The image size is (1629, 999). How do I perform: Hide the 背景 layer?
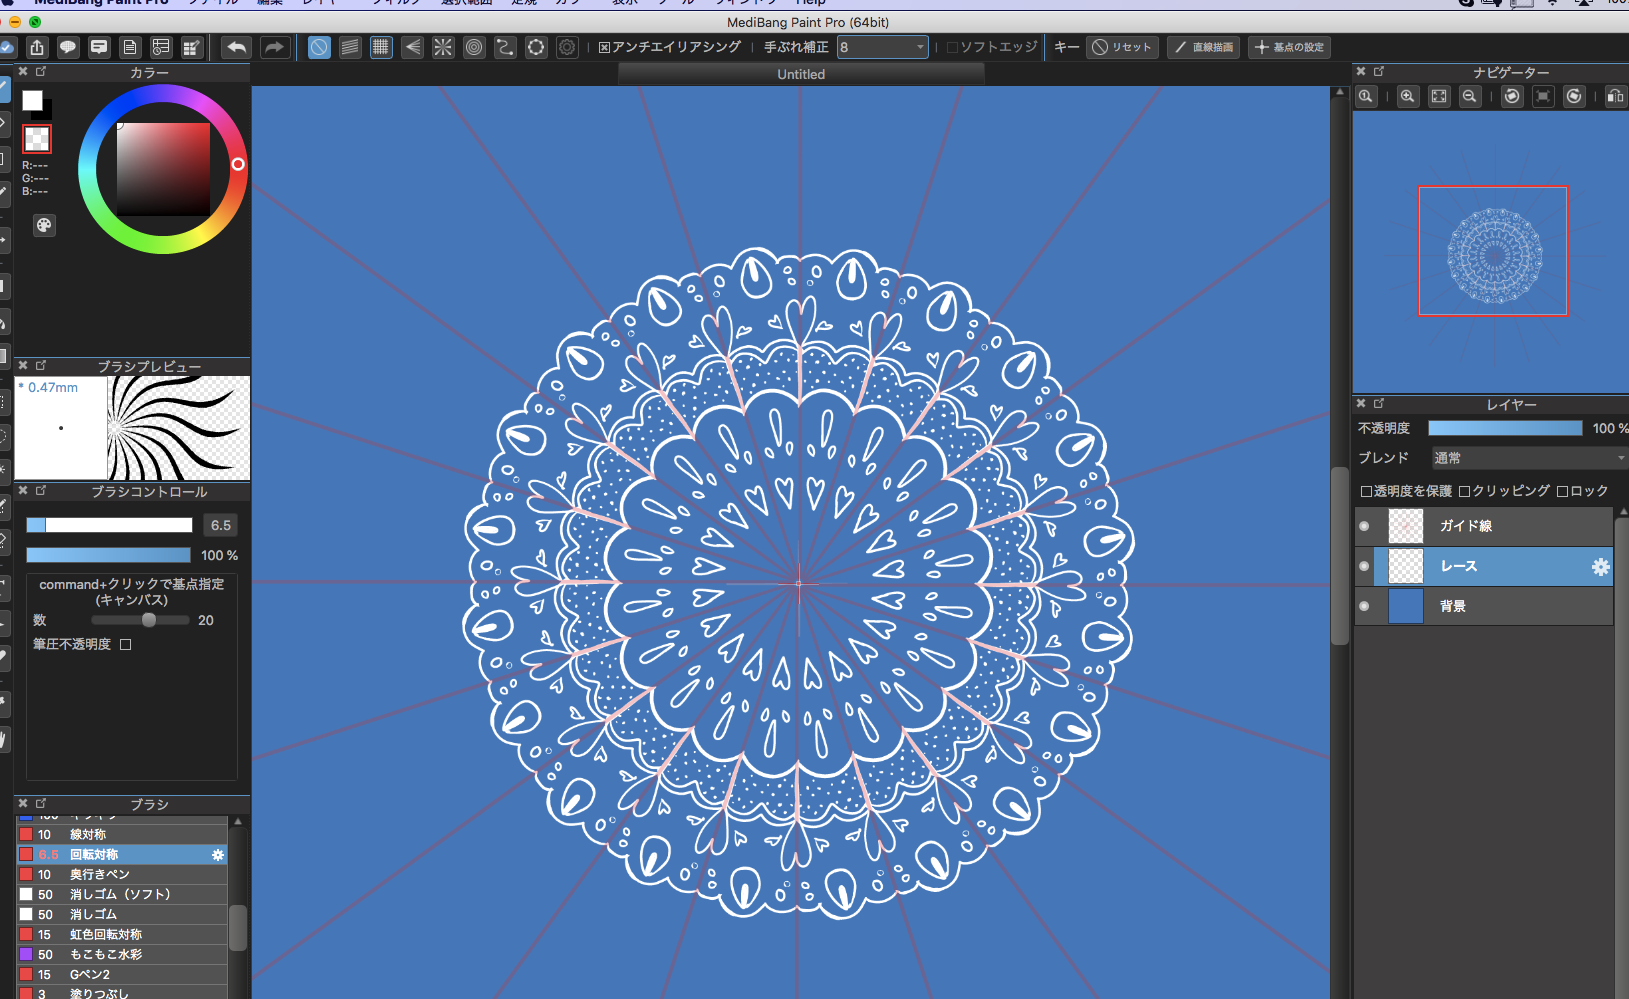(x=1364, y=606)
